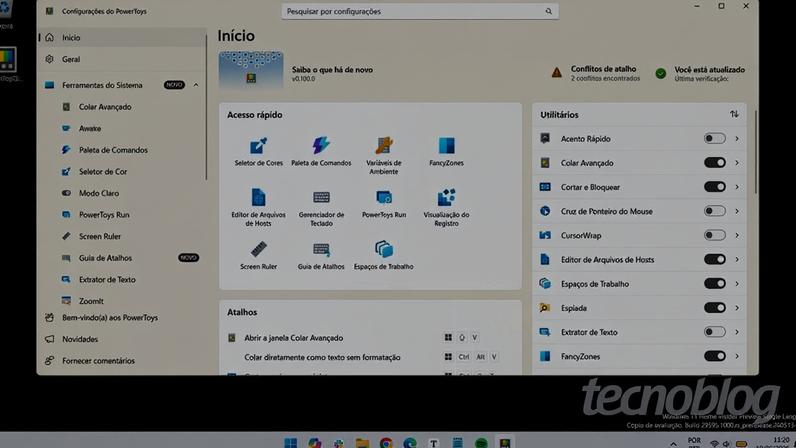Open FancyZones chevron in Utilitários list

737,356
